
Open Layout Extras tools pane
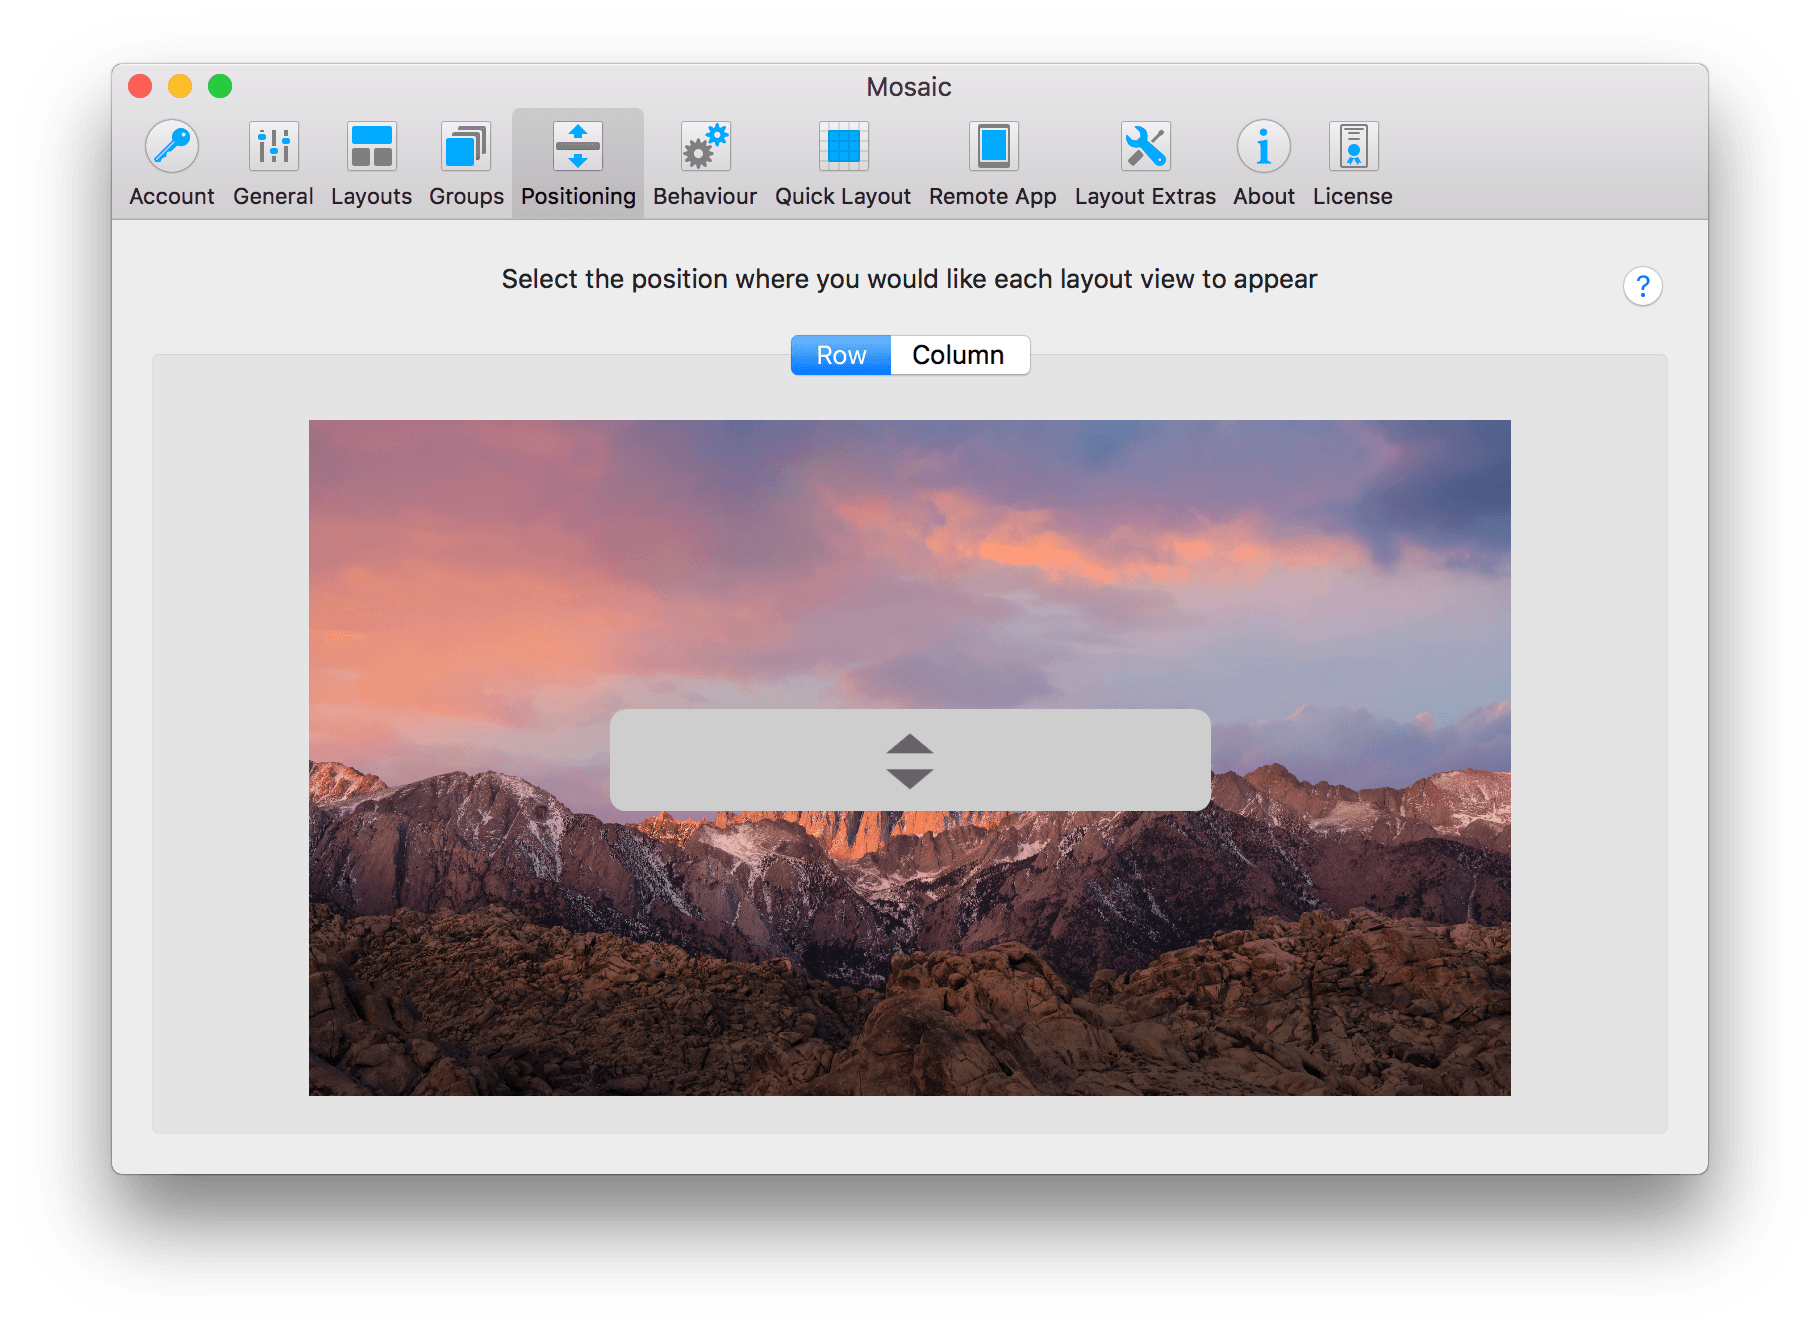click(x=1145, y=164)
